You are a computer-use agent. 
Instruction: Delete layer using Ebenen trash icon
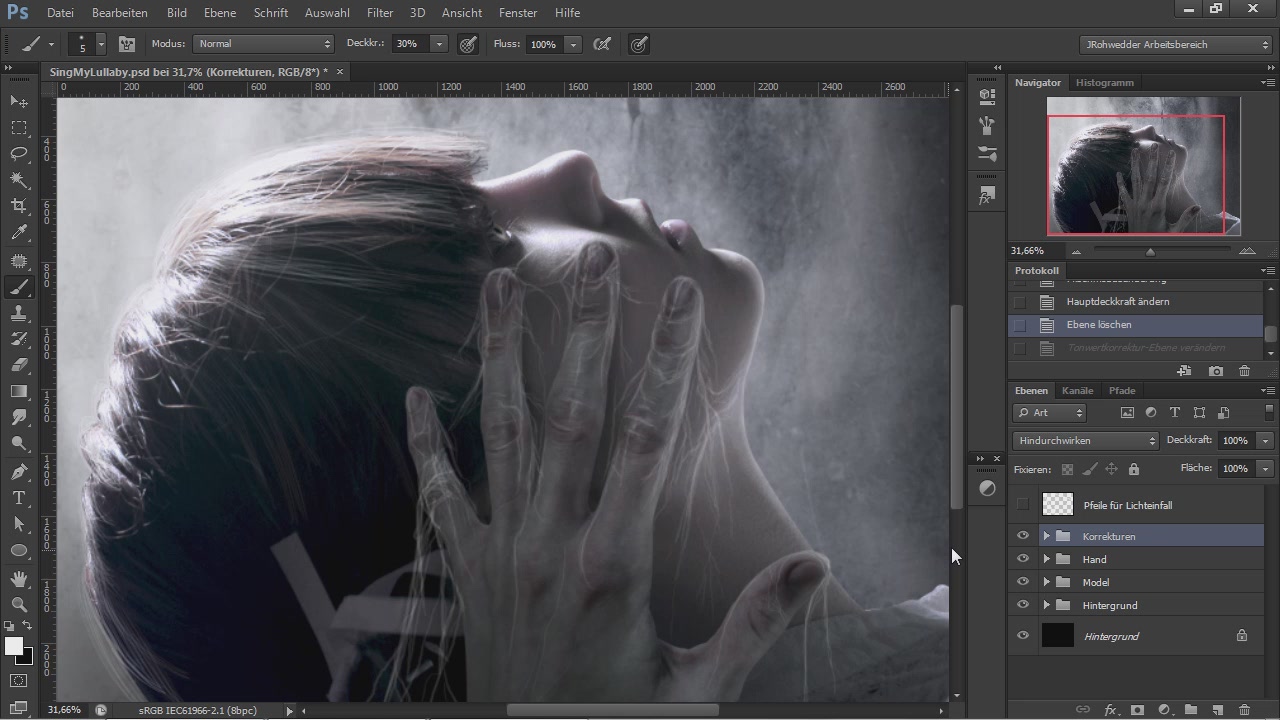1244,710
